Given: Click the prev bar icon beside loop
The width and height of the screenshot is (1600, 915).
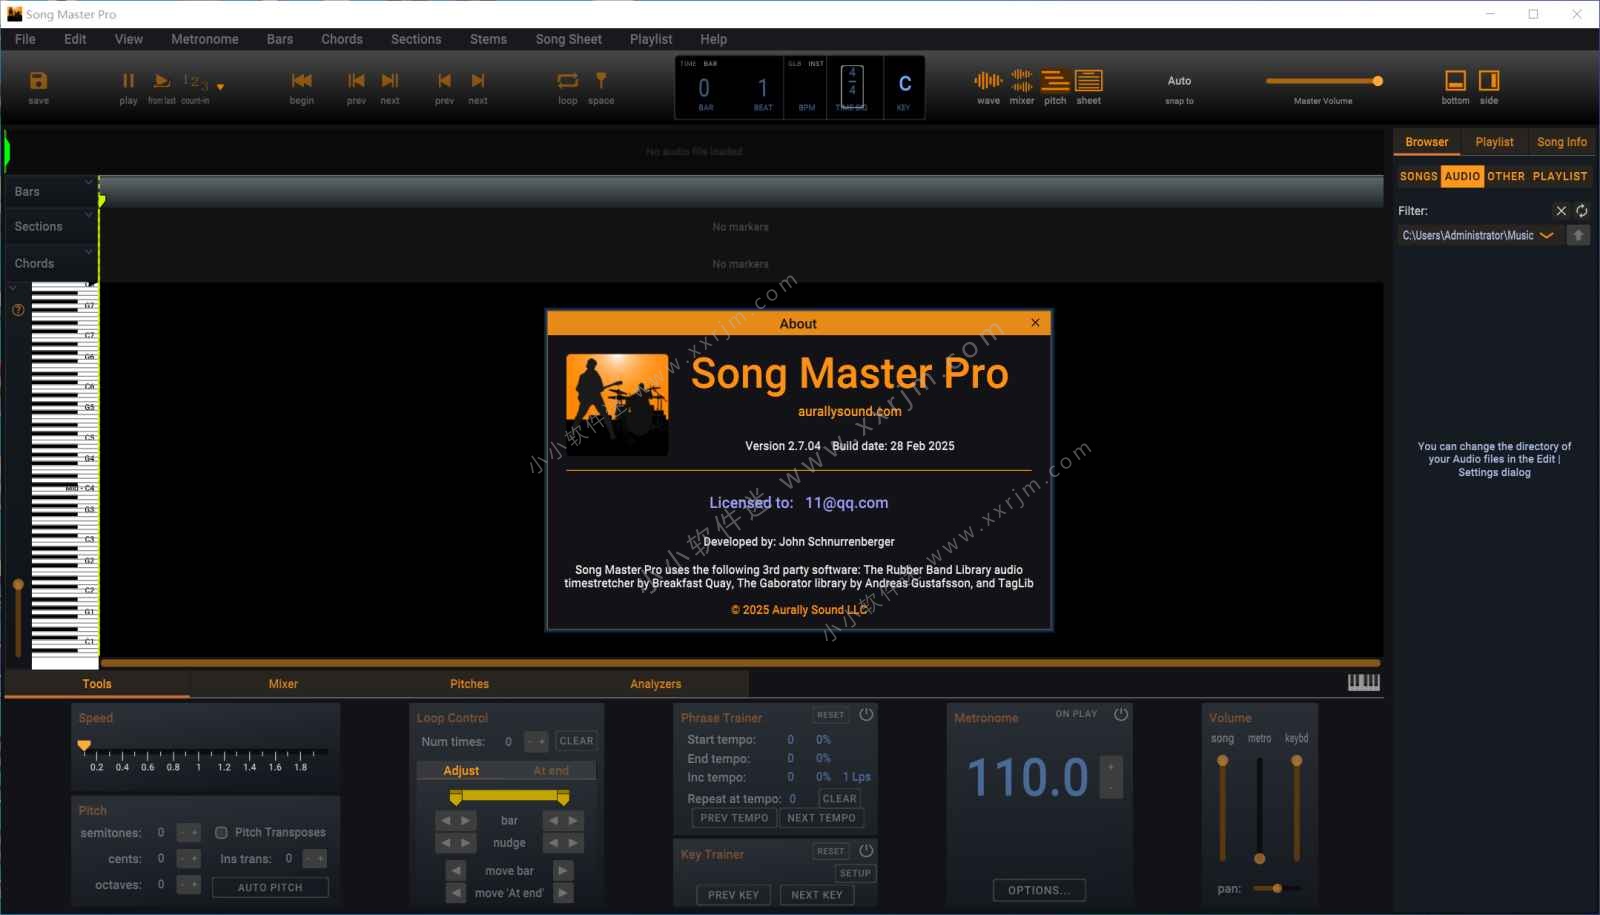Looking at the screenshot, I should [x=444, y=81].
